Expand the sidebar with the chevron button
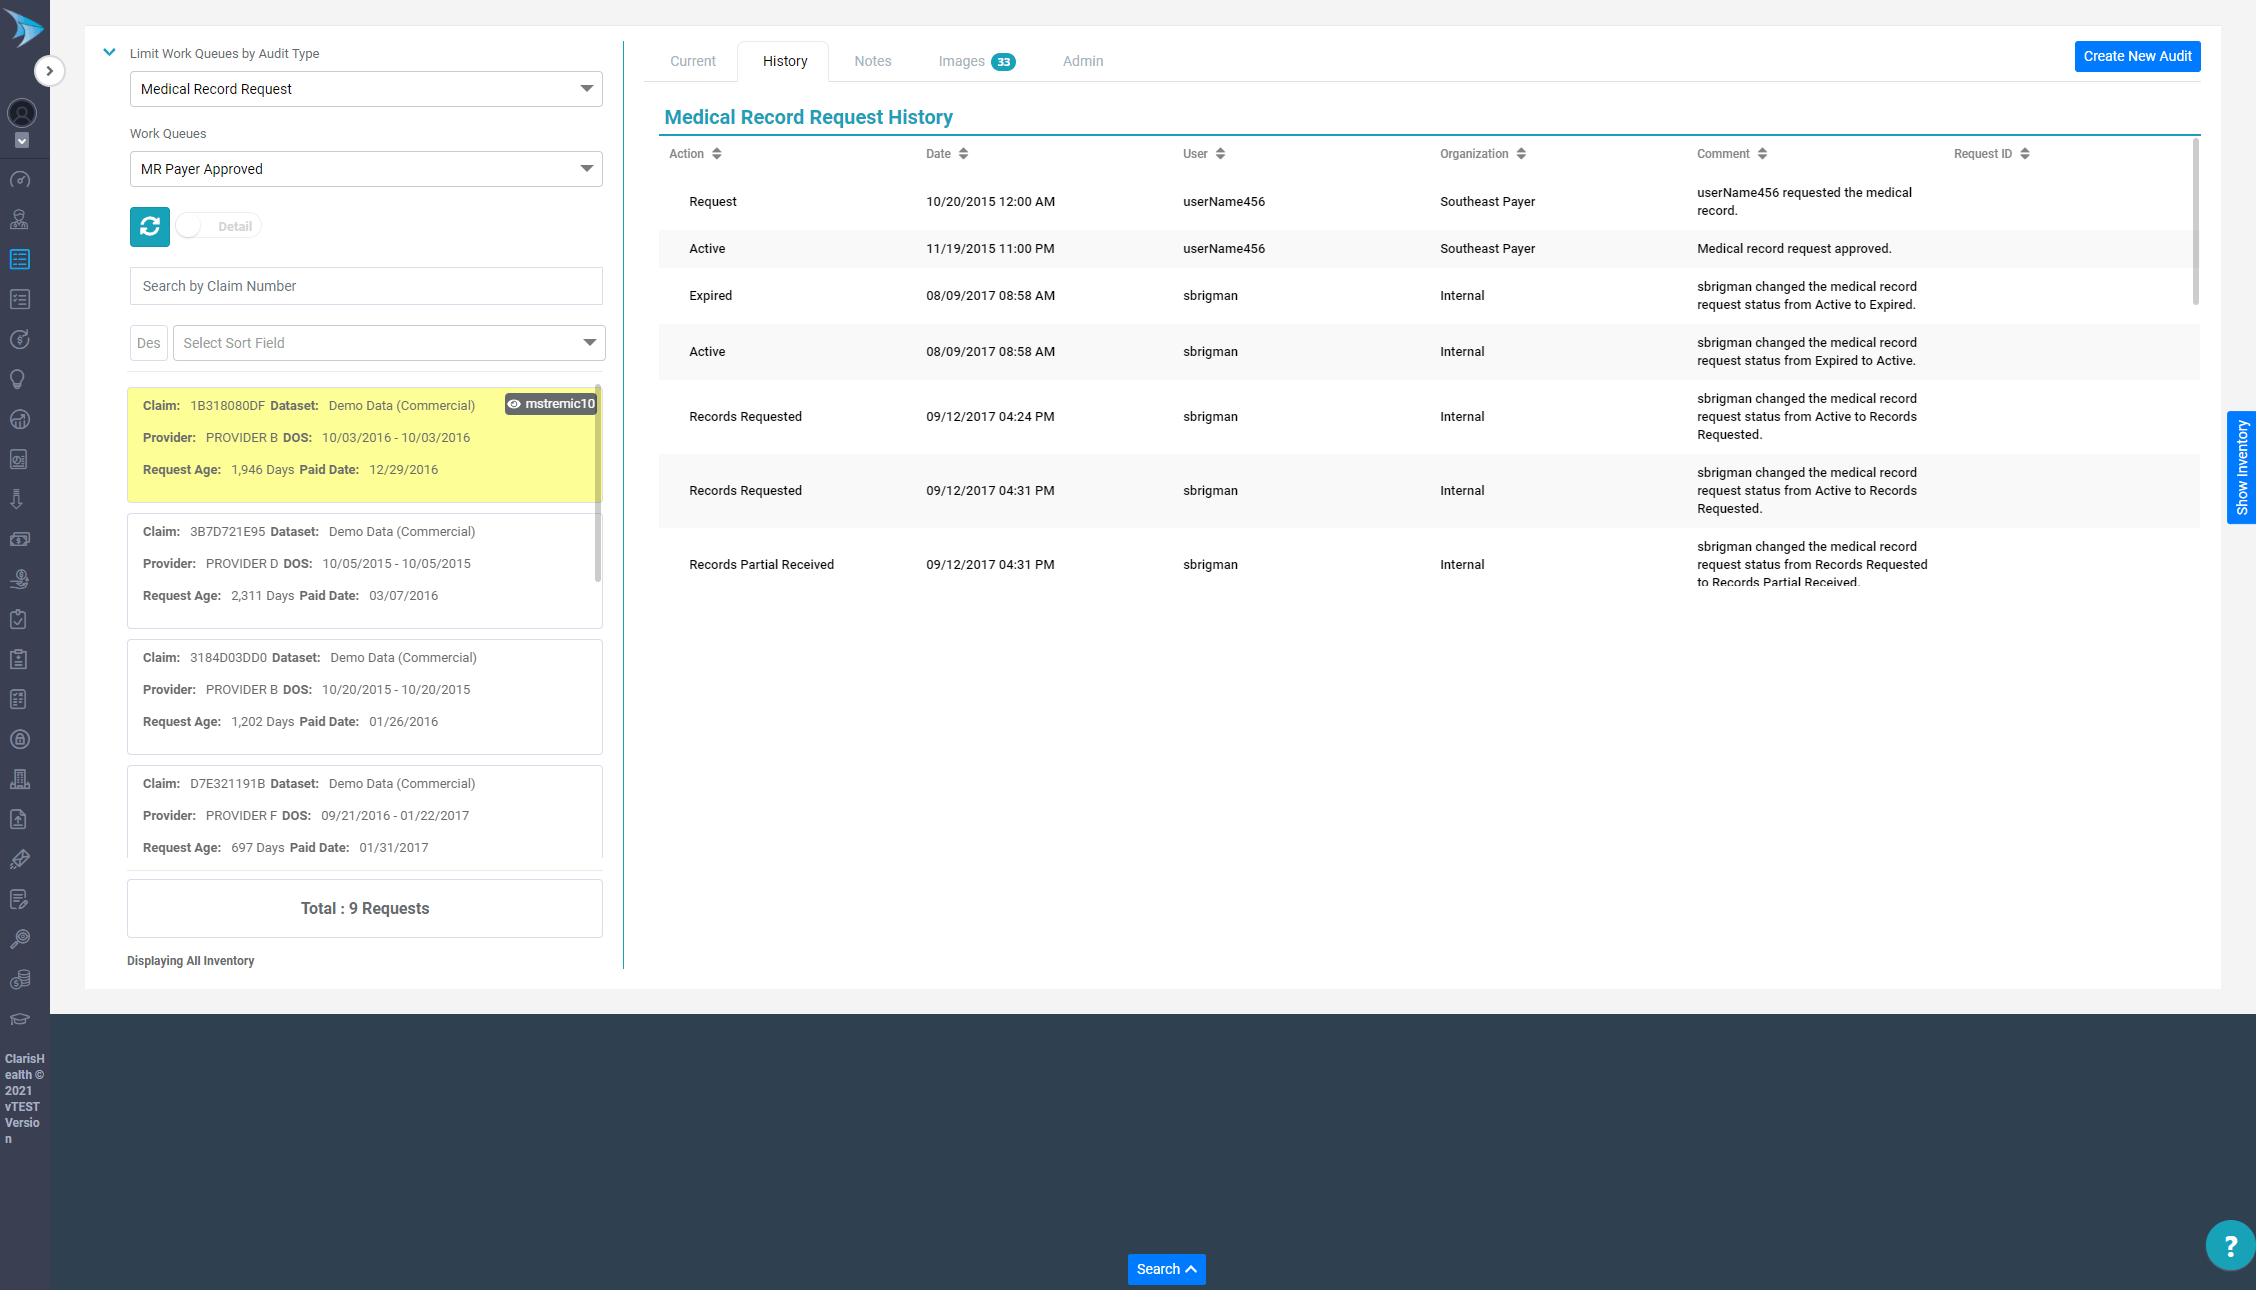Viewport: 2256px width, 1290px height. [x=49, y=71]
